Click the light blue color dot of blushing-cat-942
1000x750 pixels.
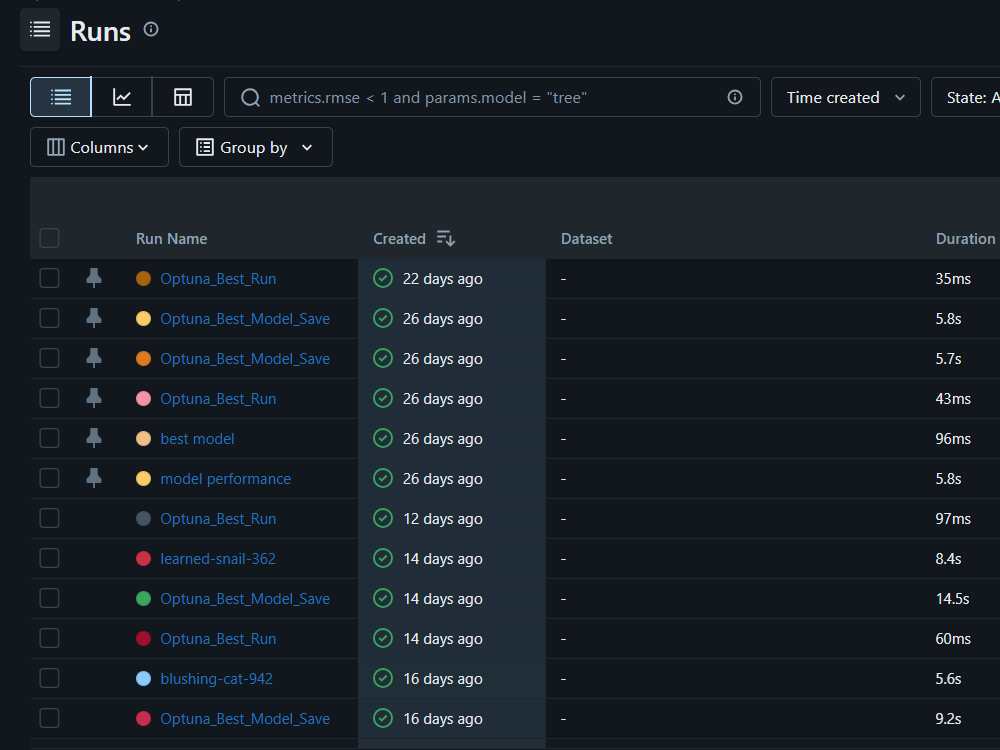point(143,679)
